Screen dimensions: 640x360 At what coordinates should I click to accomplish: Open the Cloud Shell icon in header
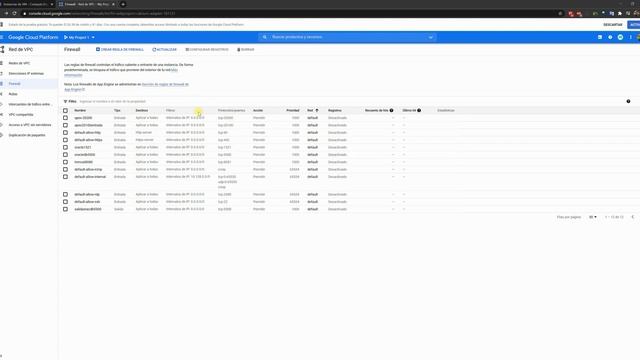600,37
